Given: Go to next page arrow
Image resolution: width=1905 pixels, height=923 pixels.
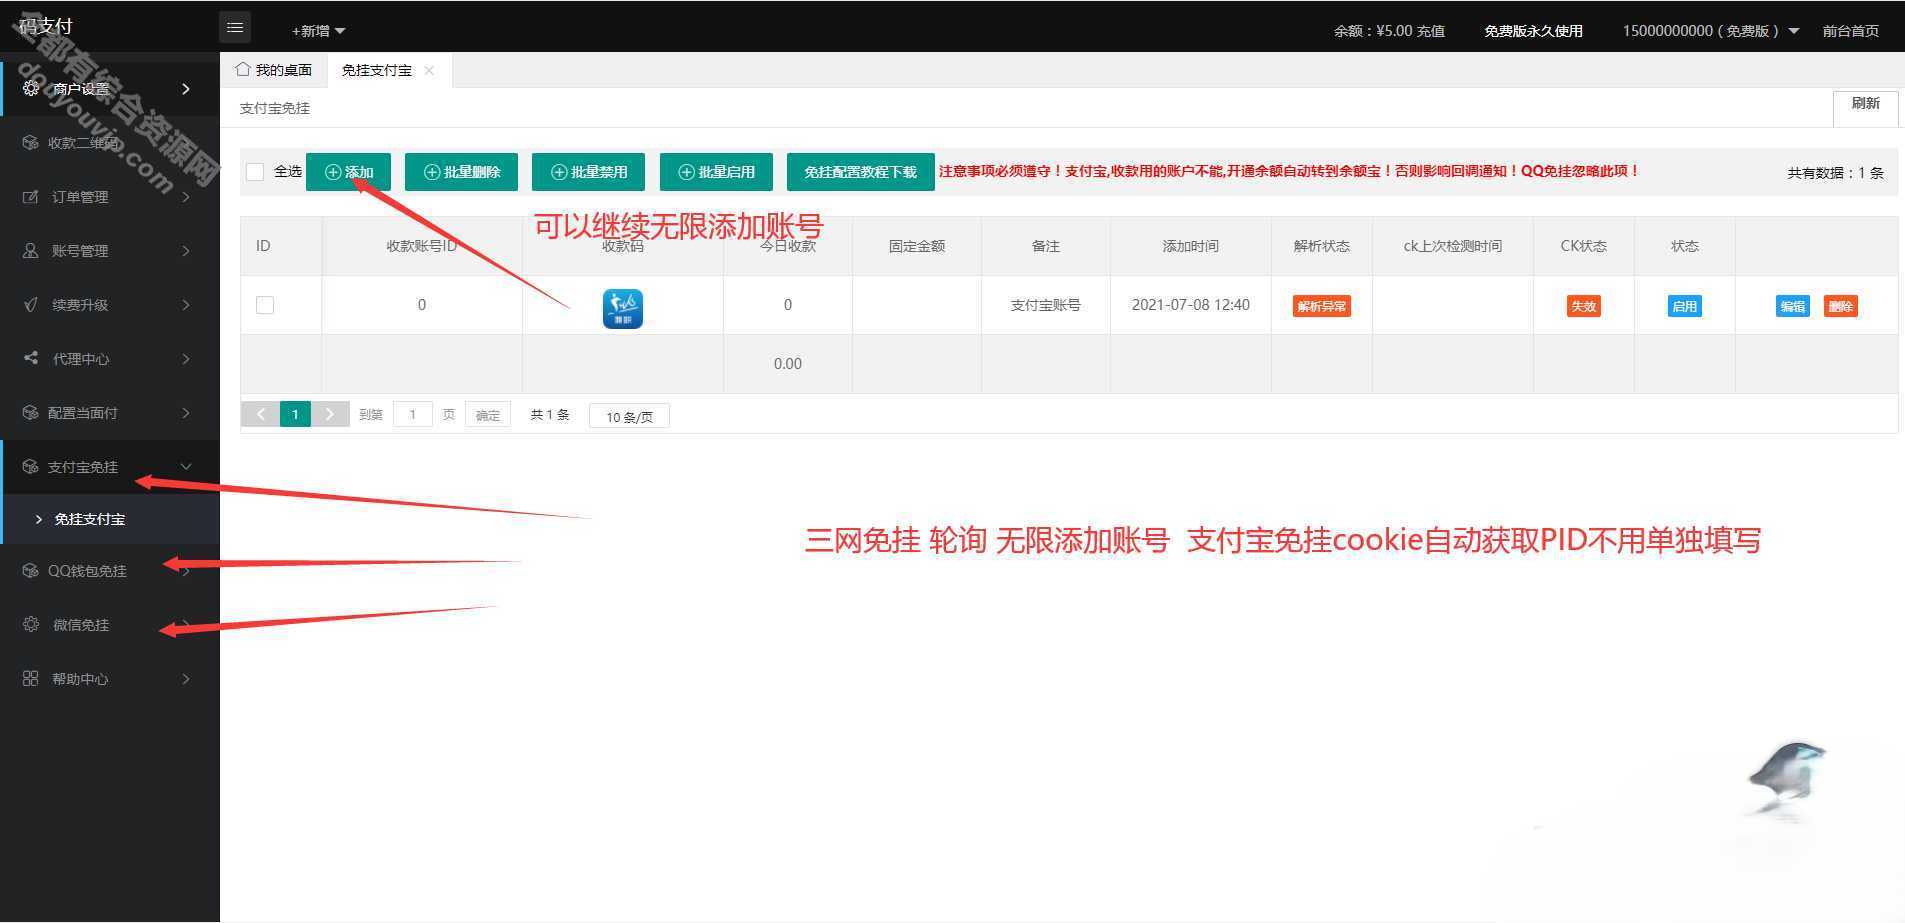Looking at the screenshot, I should pyautogui.click(x=329, y=414).
